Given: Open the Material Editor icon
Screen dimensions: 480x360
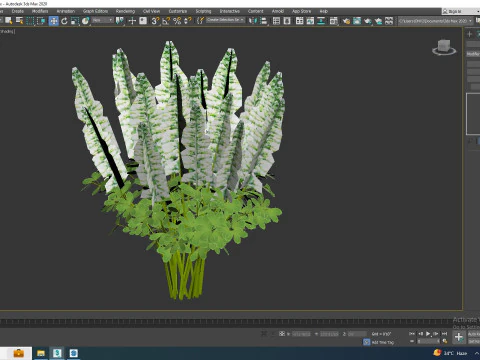Looking at the screenshot, I should click(334, 21).
